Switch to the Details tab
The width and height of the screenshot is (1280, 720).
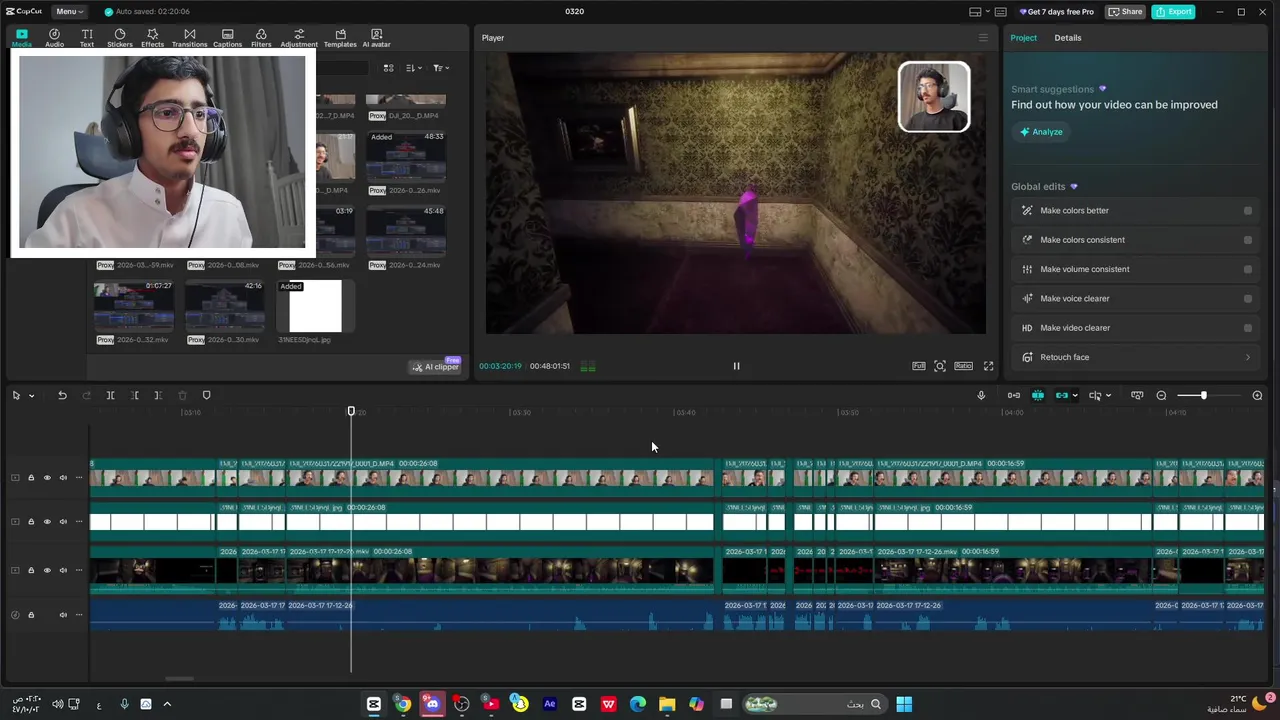click(x=1067, y=38)
